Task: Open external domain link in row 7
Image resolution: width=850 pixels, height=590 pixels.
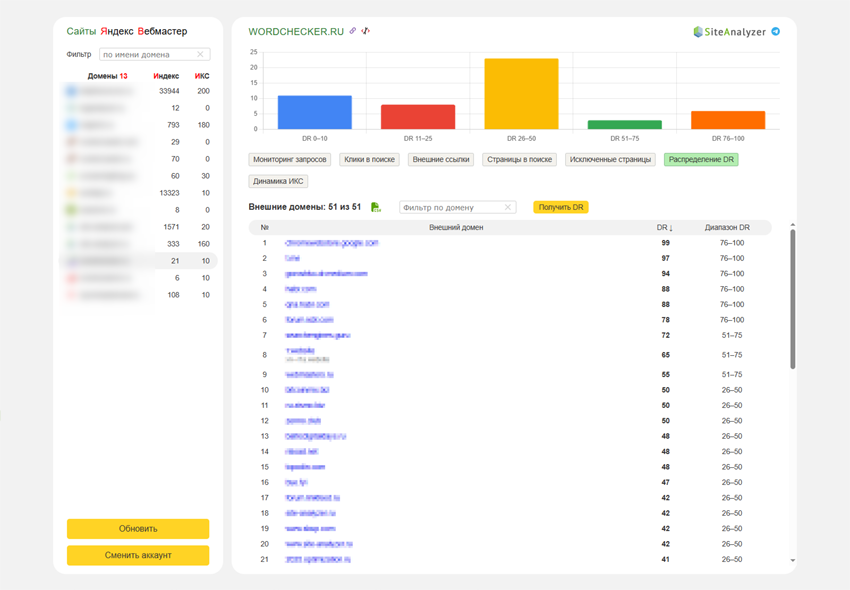Action: pos(318,335)
